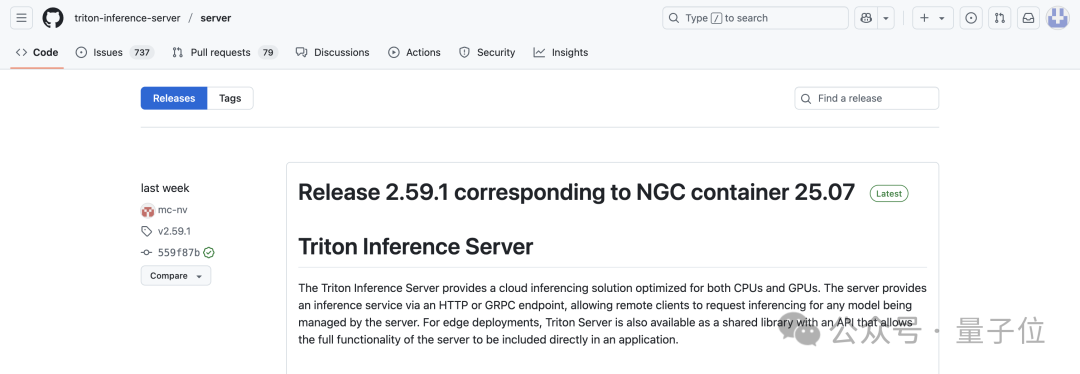This screenshot has width=1080, height=374.
Task: Open the v2.59.1 tag link
Action: (x=174, y=231)
